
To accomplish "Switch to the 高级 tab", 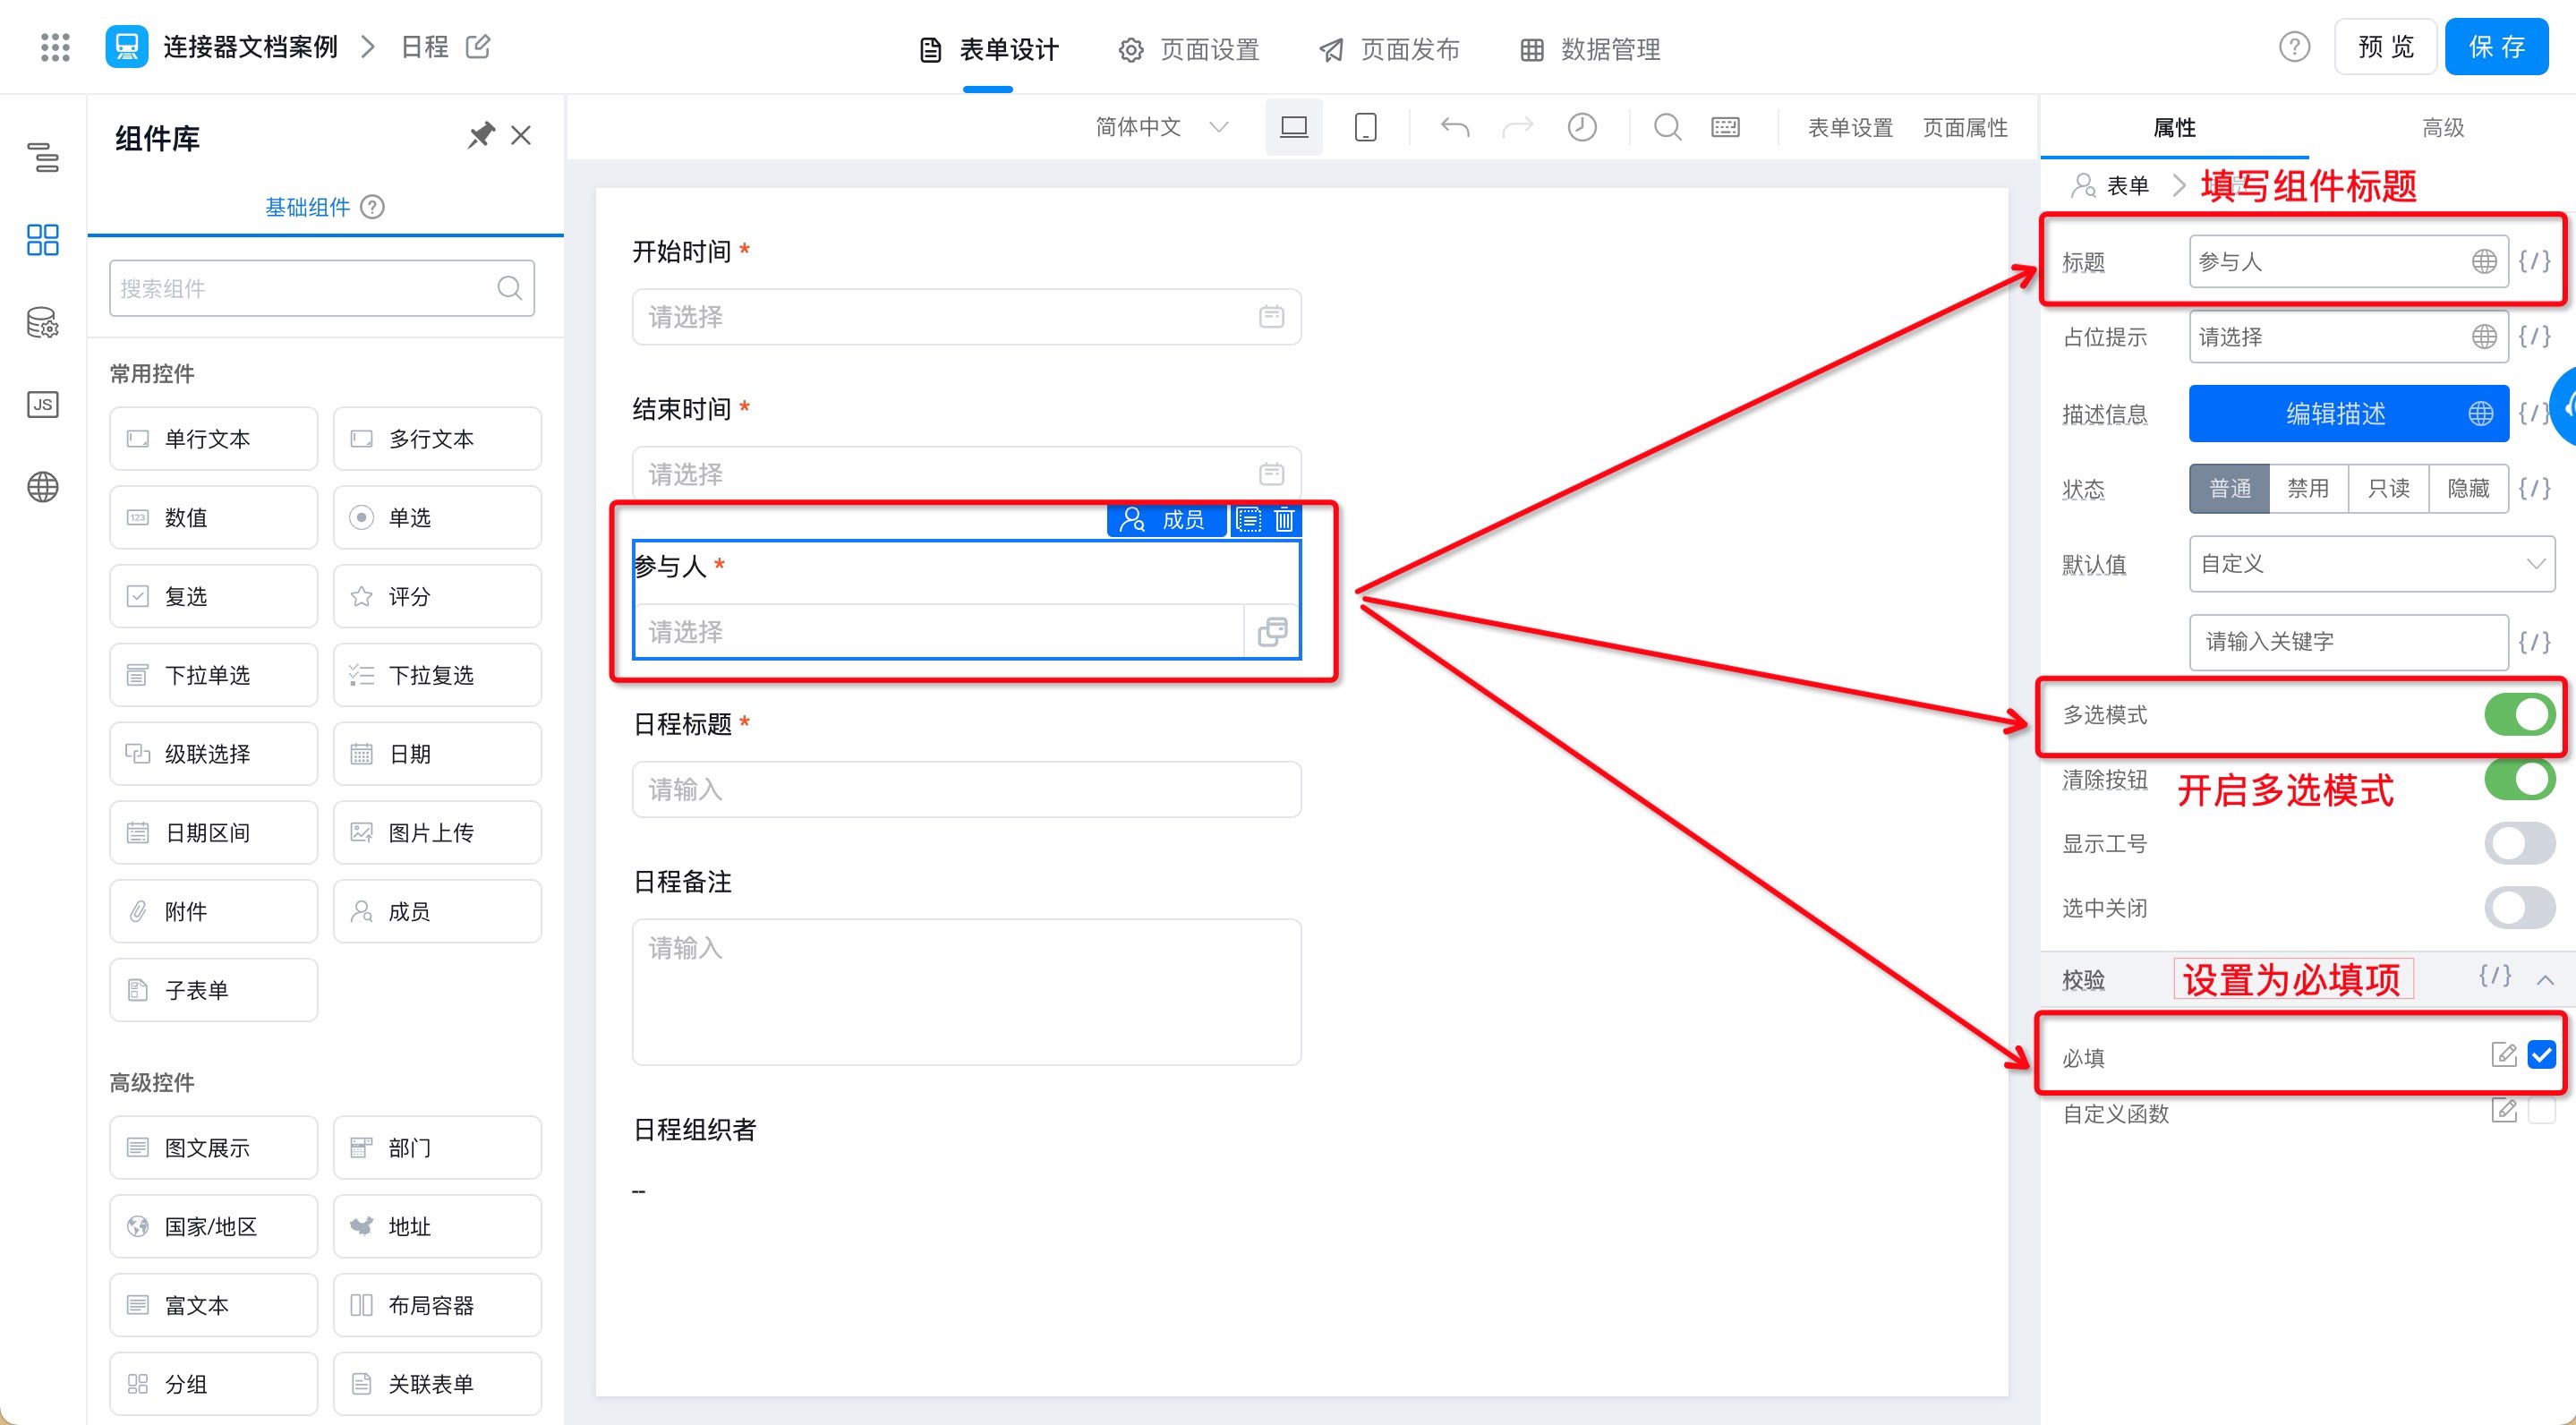I will click(2442, 127).
